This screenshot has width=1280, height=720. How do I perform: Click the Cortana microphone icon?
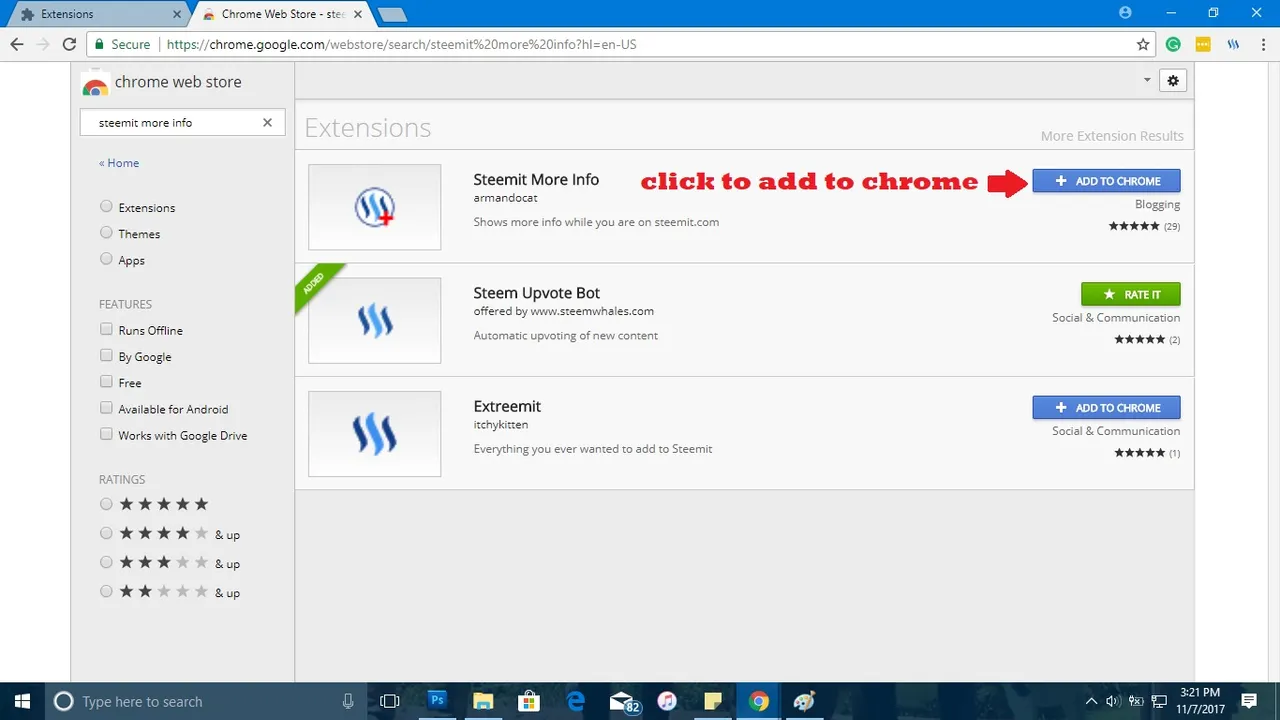coord(348,701)
